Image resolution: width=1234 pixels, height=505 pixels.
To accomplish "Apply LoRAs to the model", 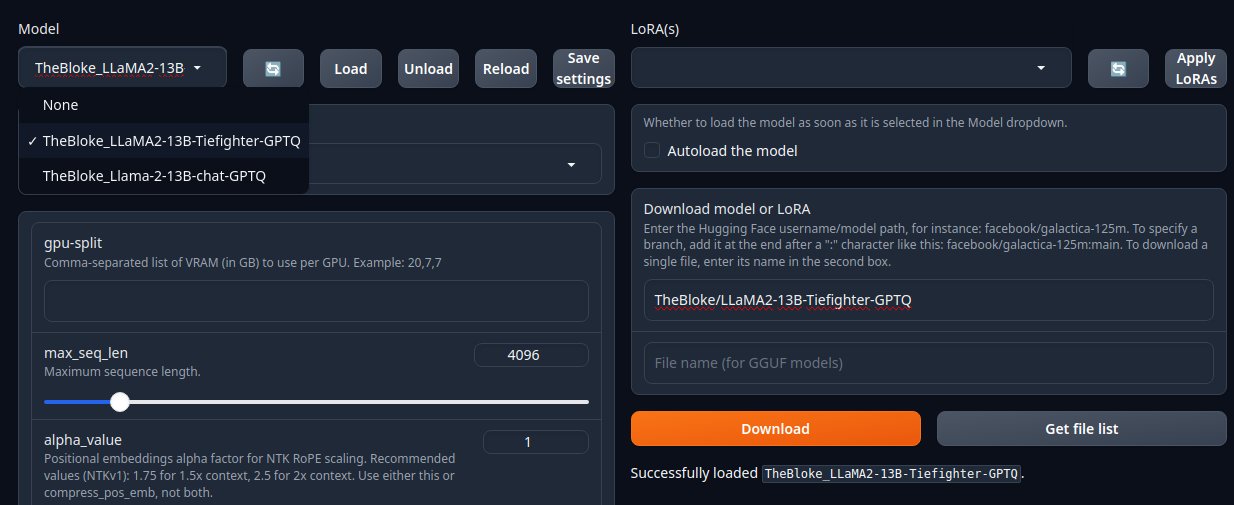I will coord(1196,69).
